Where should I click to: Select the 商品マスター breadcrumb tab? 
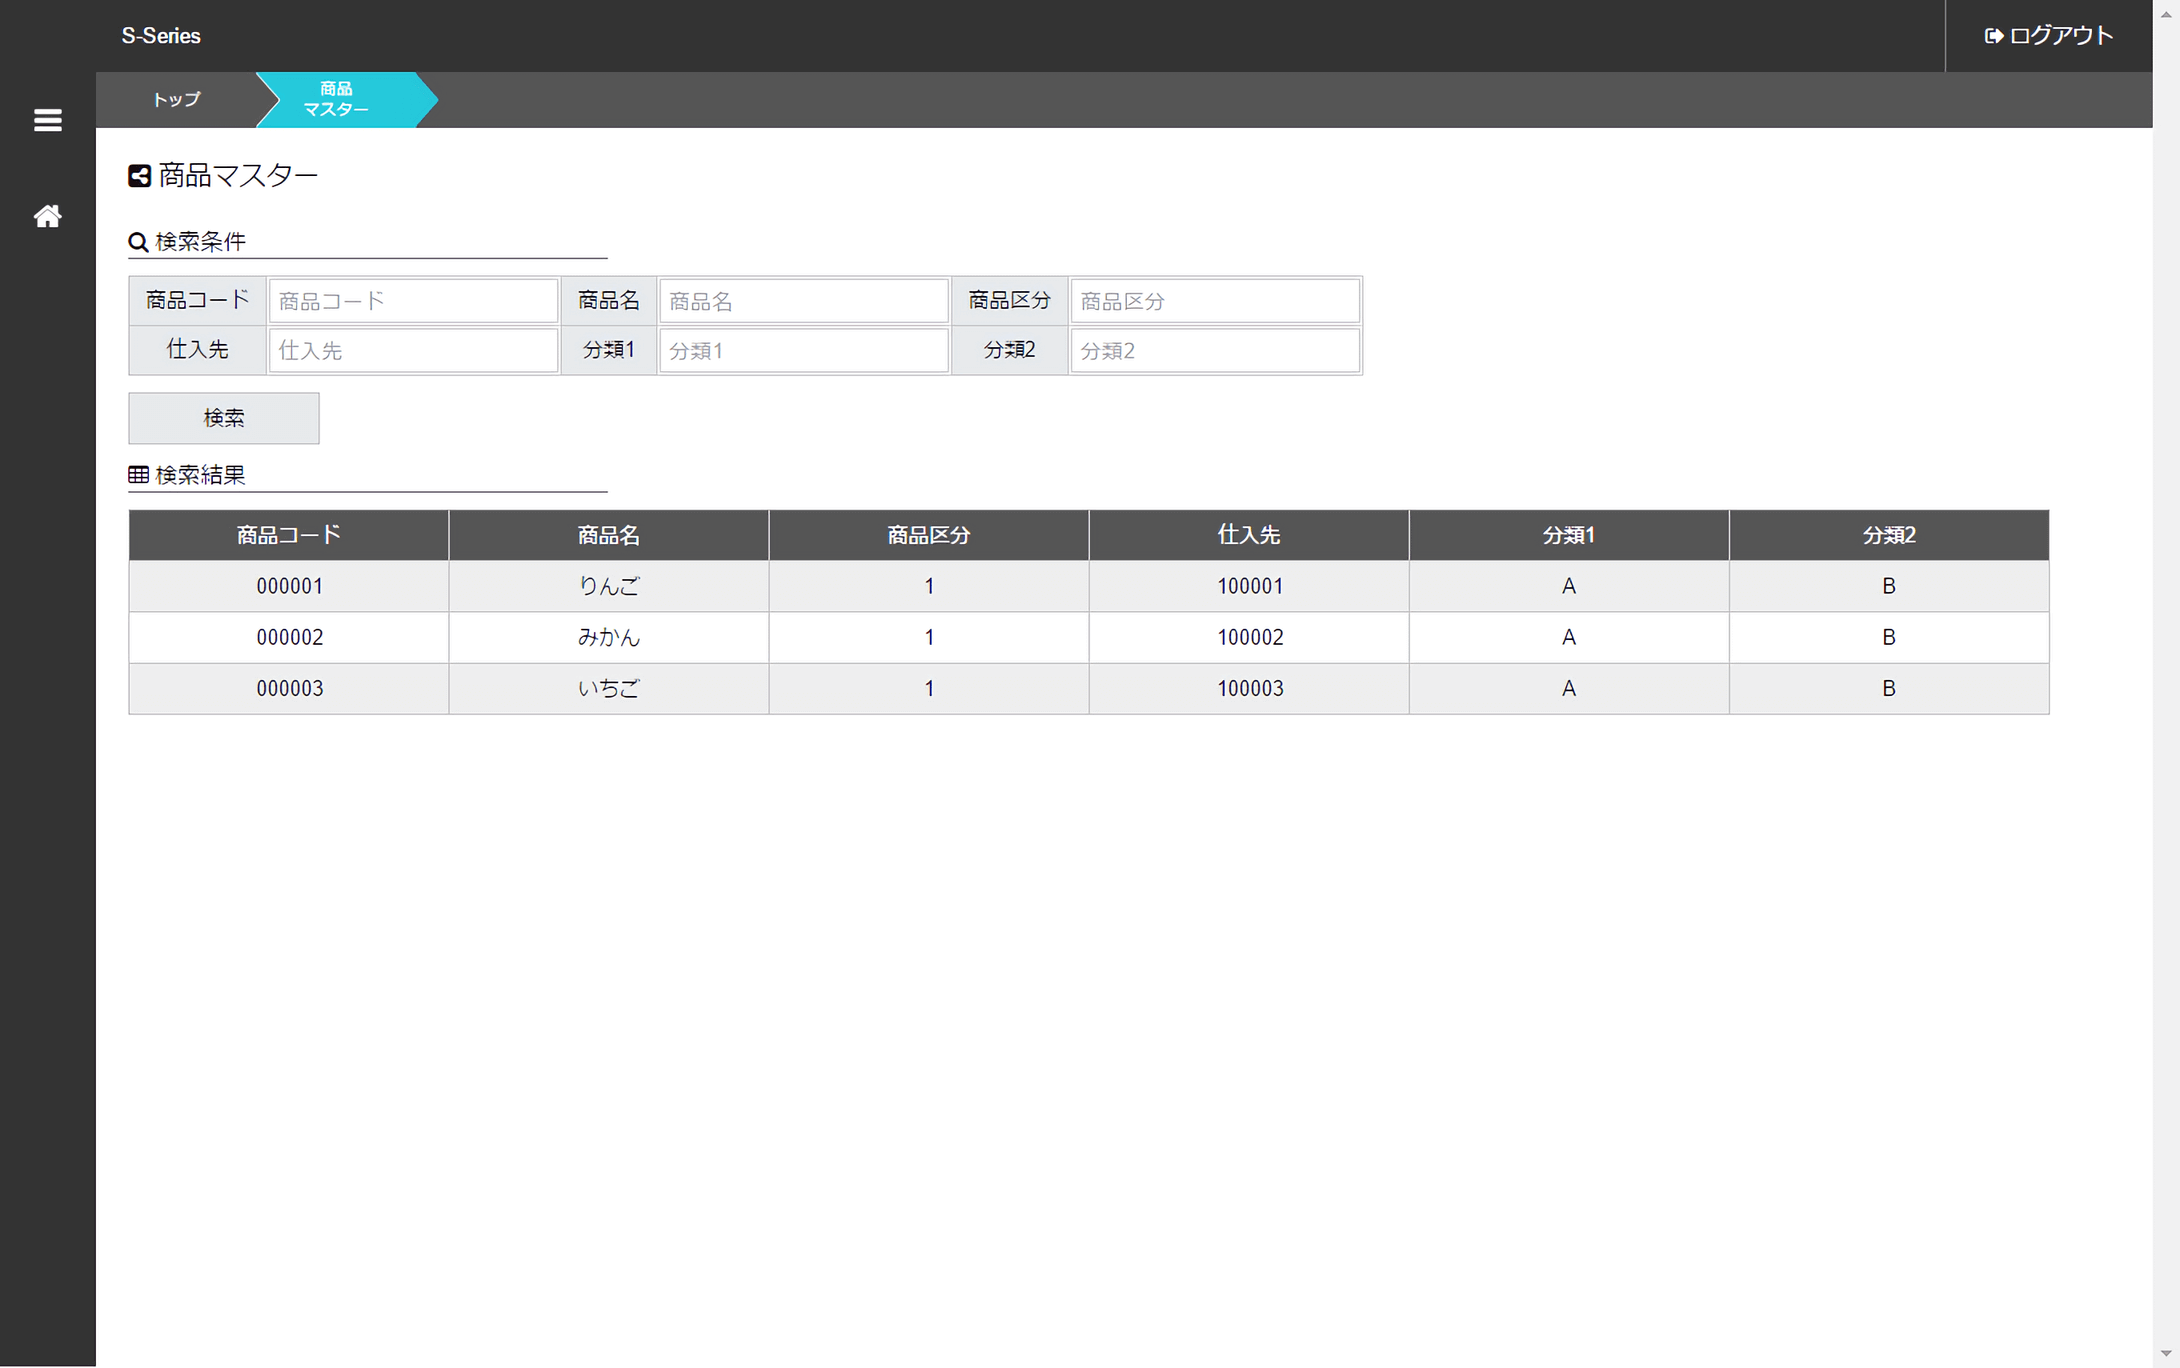pos(337,100)
